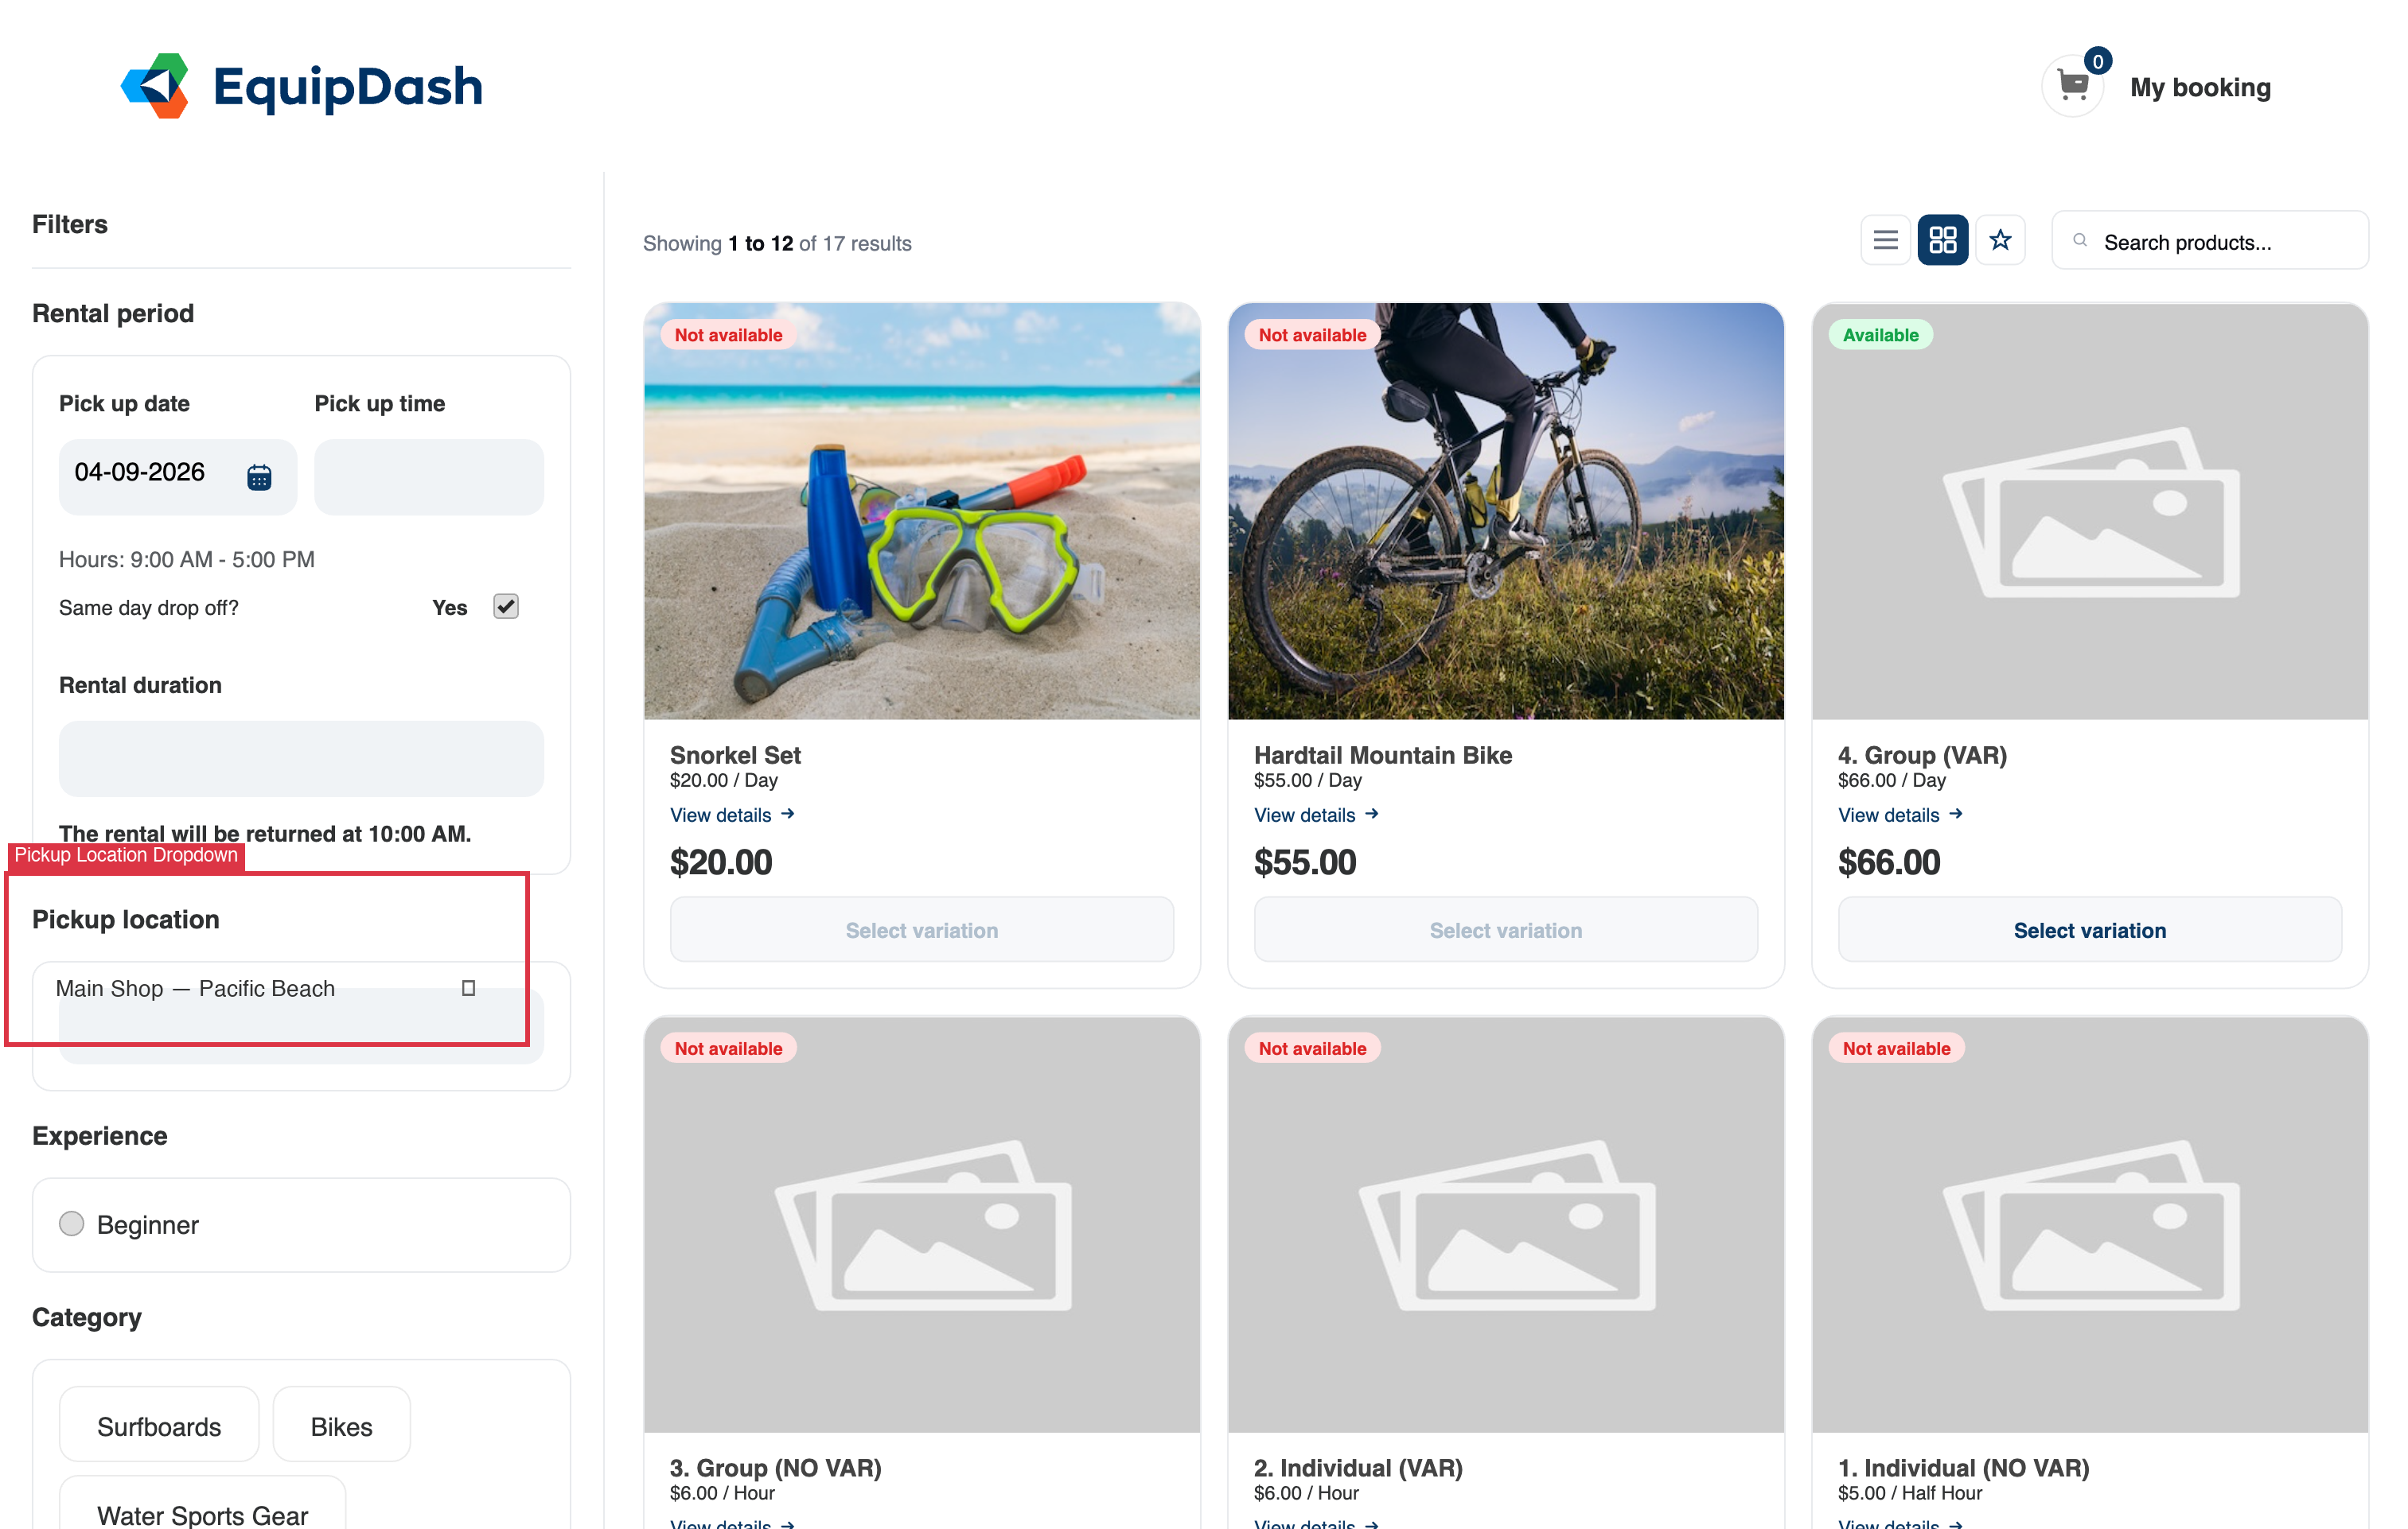Click the 1. Individual (NO VAR) title
The height and width of the screenshot is (1529, 2408).
(x=1963, y=1467)
